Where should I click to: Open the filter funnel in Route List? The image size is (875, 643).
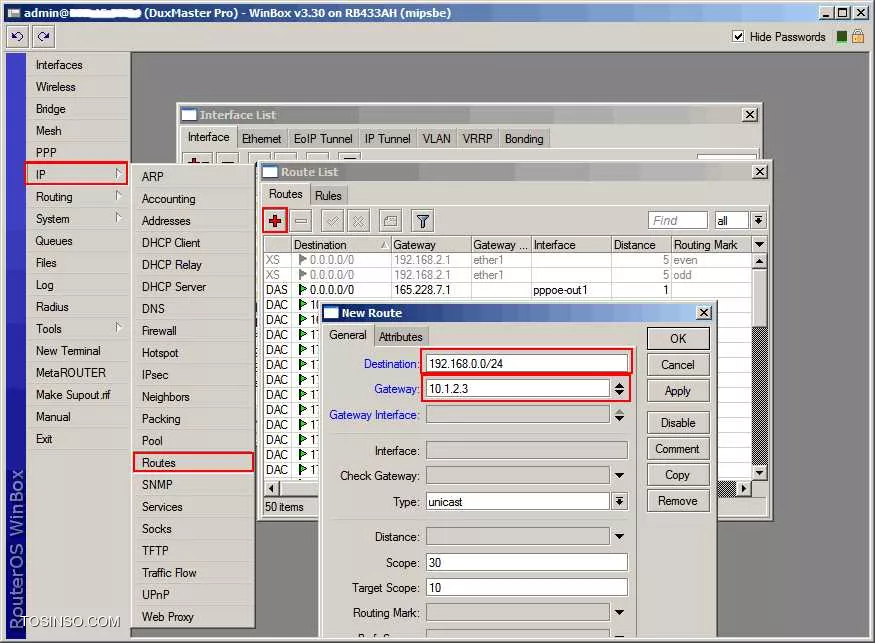[x=422, y=221]
